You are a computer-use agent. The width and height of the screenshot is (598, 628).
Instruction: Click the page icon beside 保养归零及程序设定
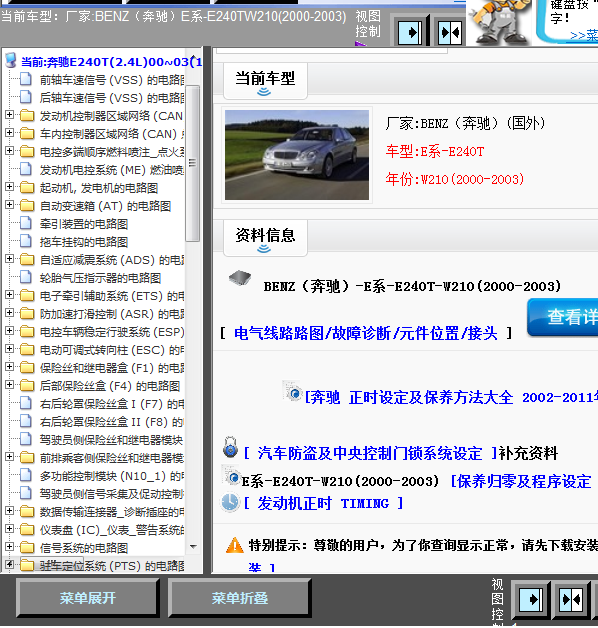click(231, 475)
